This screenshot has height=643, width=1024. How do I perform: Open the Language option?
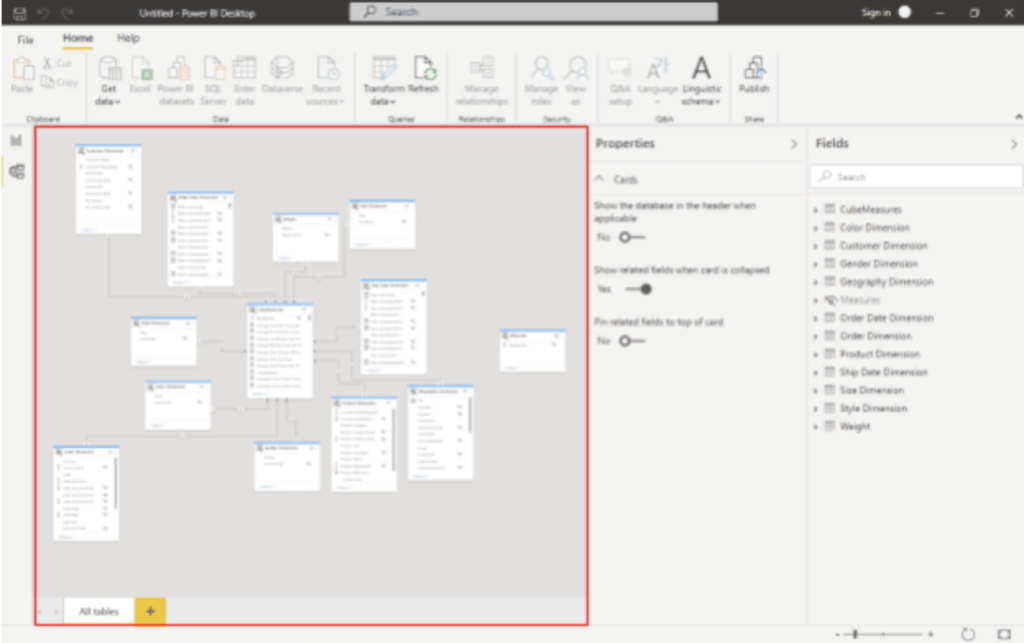[658, 81]
